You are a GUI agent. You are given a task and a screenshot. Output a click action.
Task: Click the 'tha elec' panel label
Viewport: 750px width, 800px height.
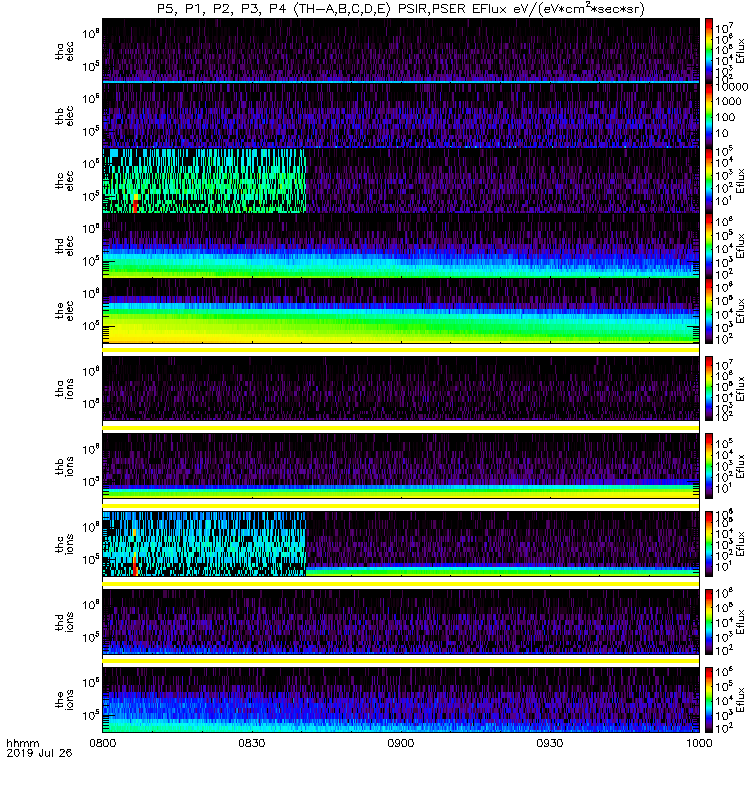click(64, 51)
